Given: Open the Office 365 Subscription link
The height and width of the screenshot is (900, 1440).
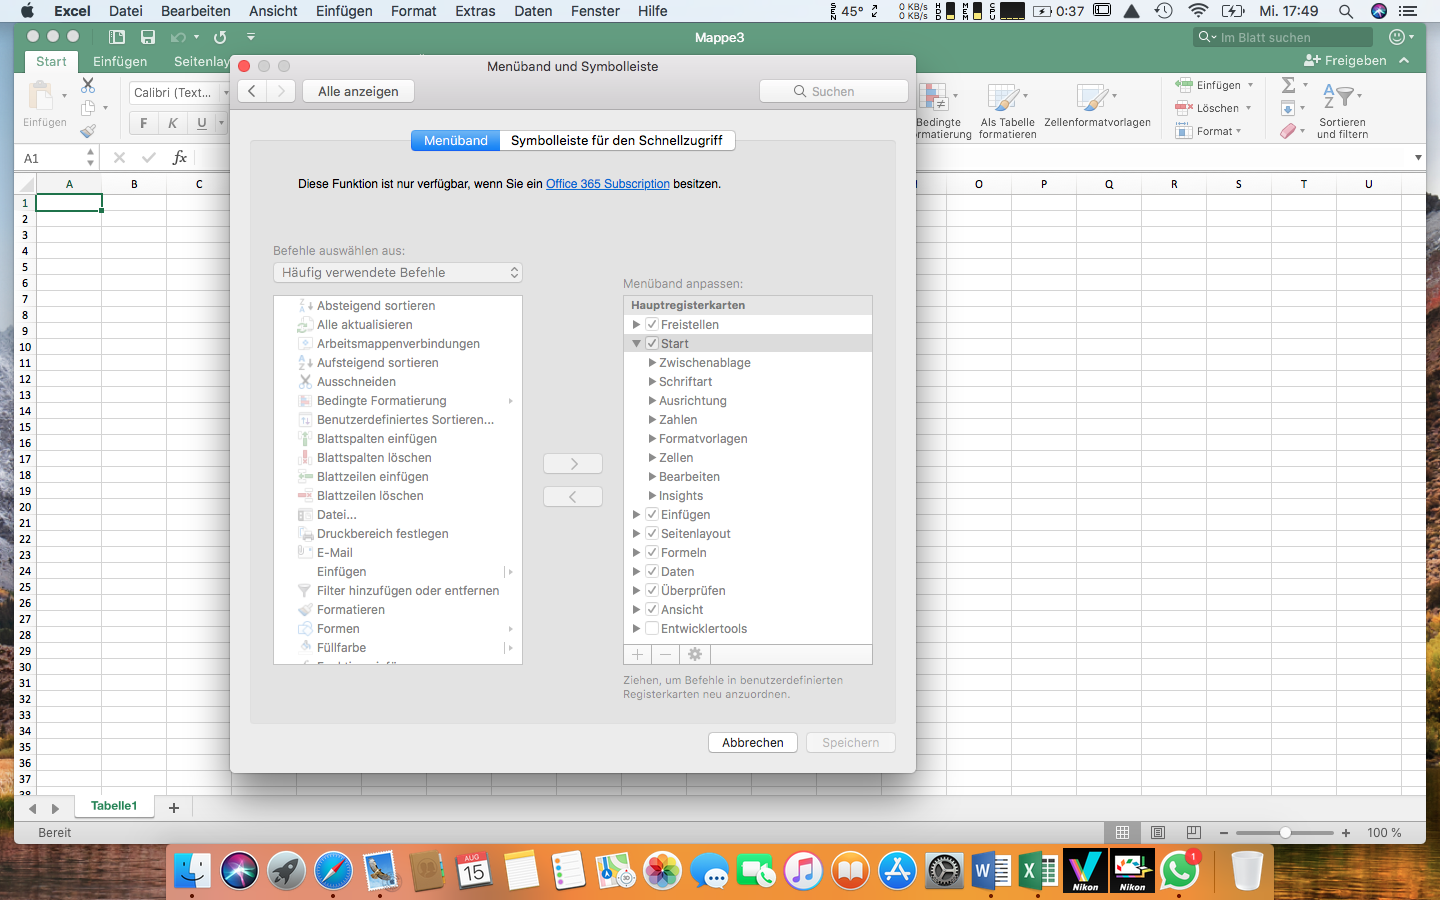Looking at the screenshot, I should click(608, 184).
